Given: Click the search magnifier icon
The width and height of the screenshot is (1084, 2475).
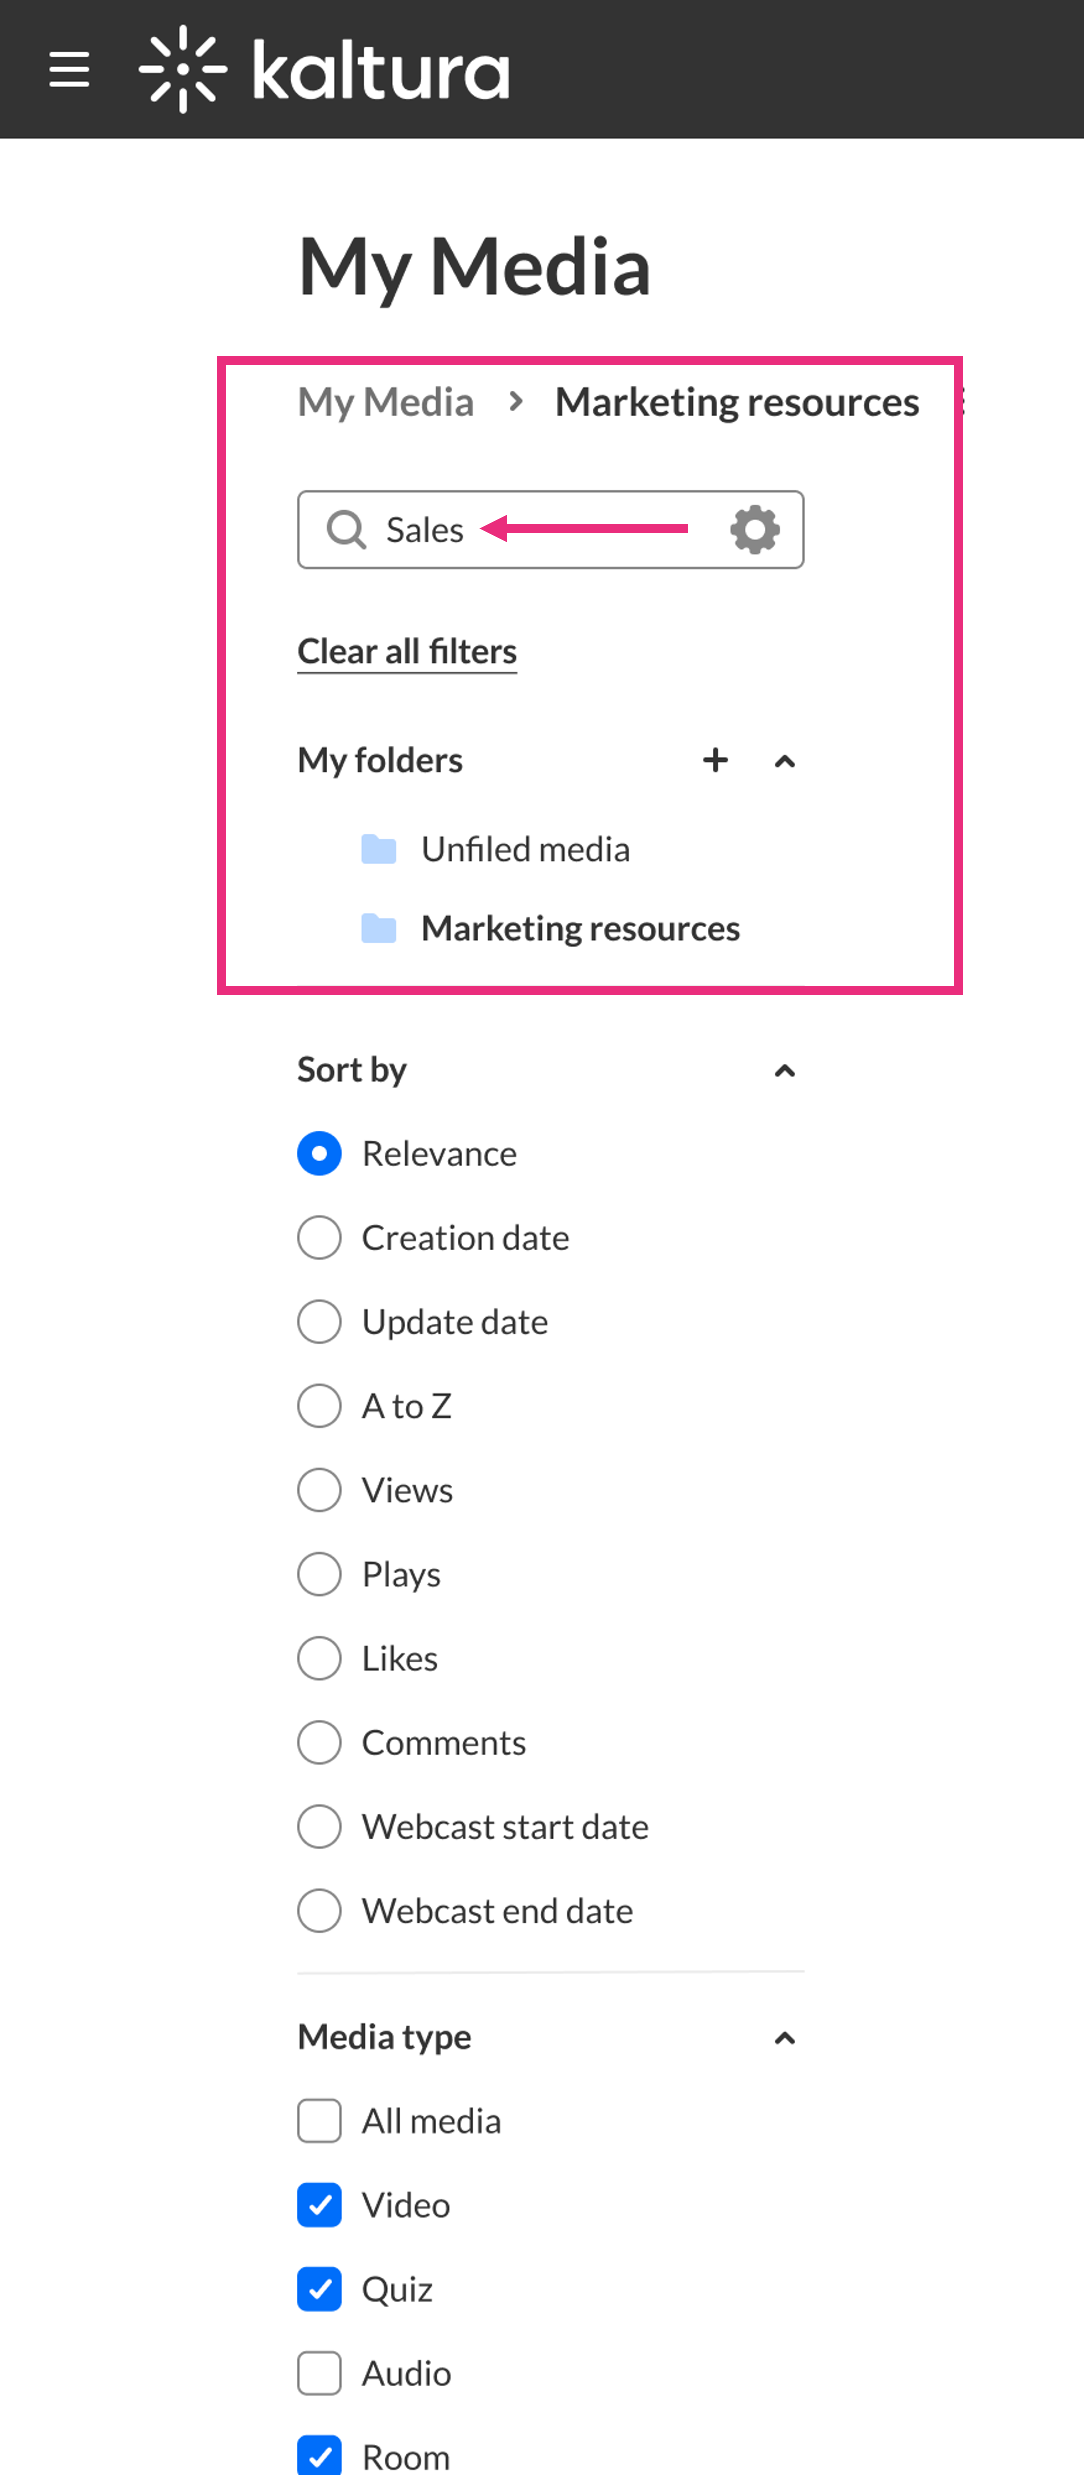Looking at the screenshot, I should pos(346,529).
